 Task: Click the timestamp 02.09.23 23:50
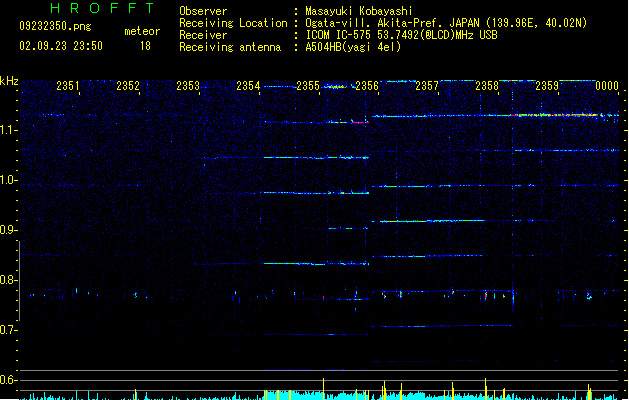61,46
